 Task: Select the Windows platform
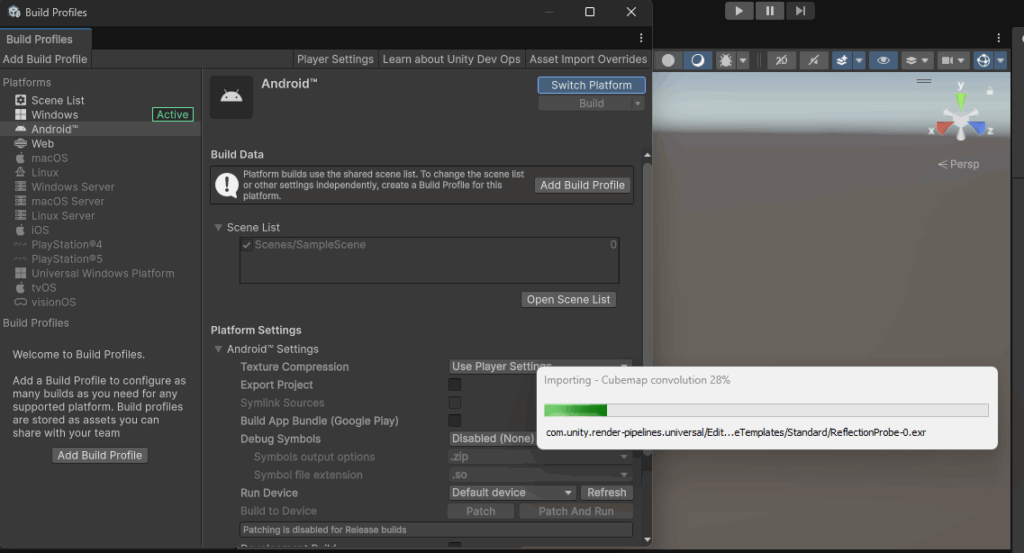55,114
